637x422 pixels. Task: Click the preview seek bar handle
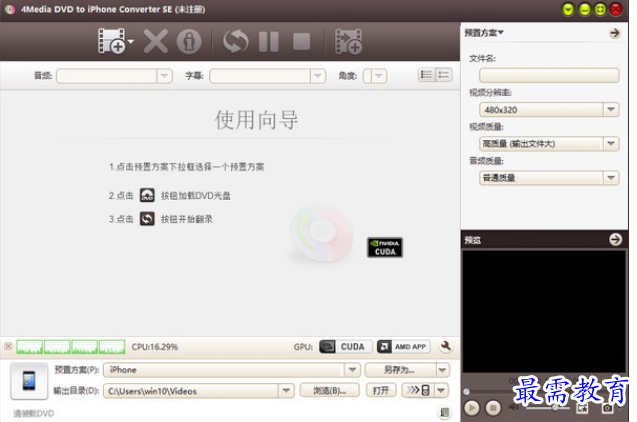tap(466, 392)
